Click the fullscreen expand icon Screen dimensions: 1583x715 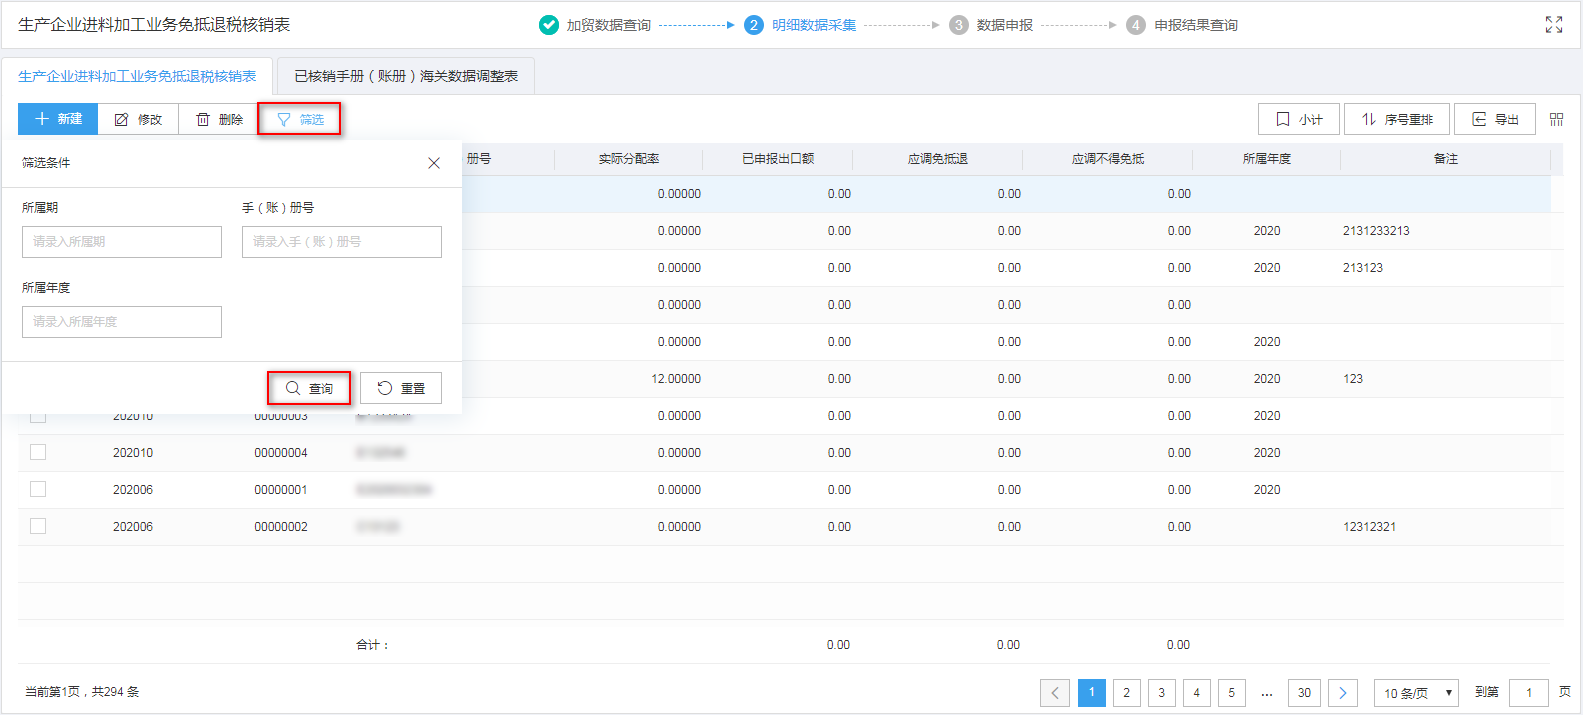point(1553,25)
